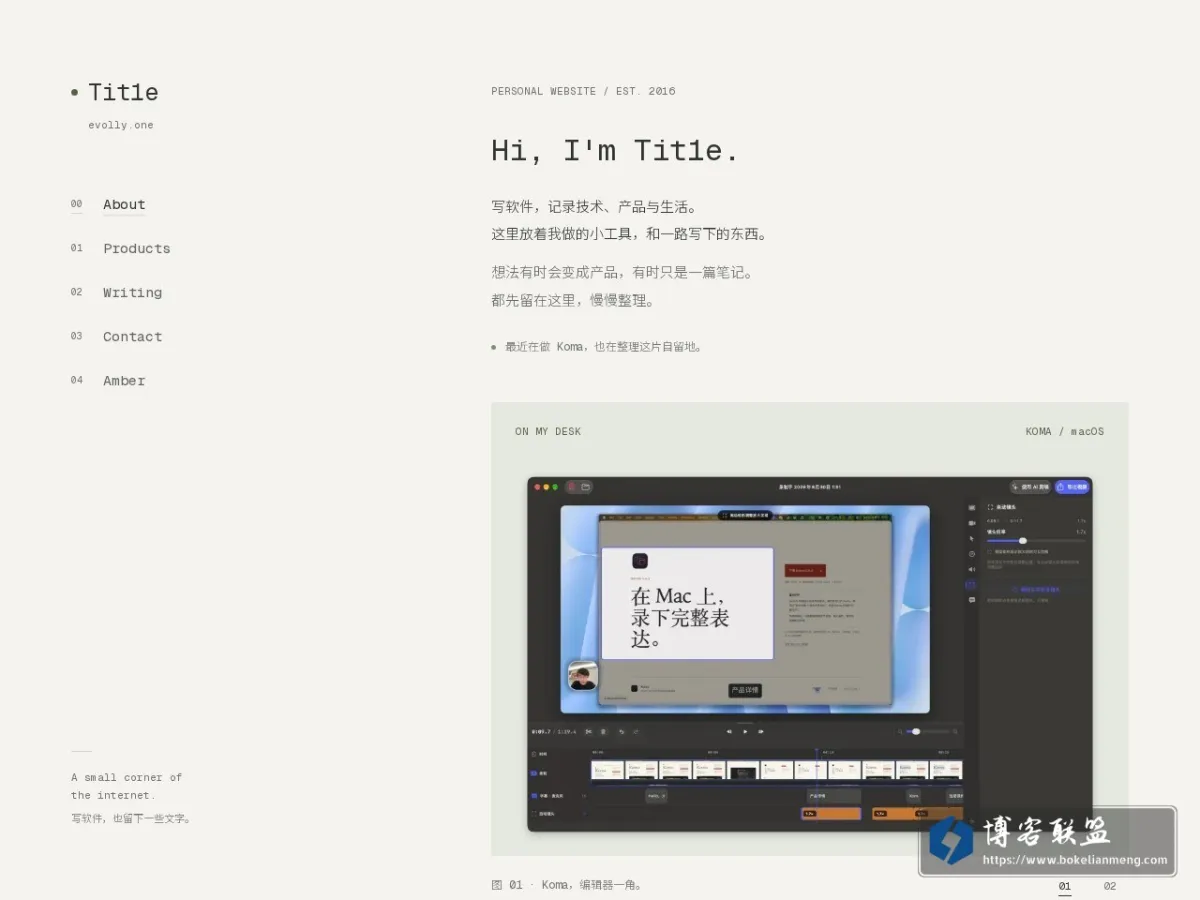Open the speaker audio icon in Koma's sidebar

(x=971, y=569)
